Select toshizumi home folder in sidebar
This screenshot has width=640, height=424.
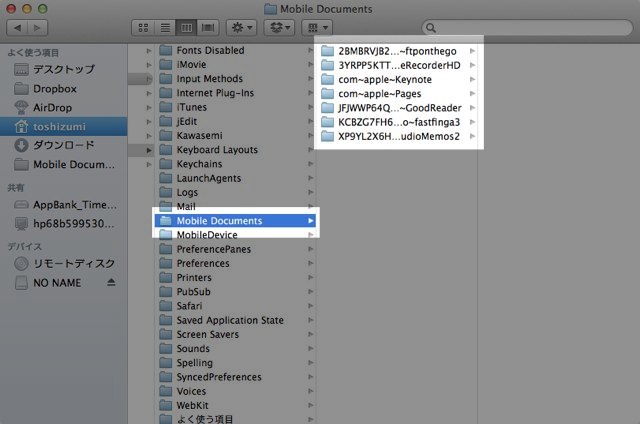click(64, 127)
